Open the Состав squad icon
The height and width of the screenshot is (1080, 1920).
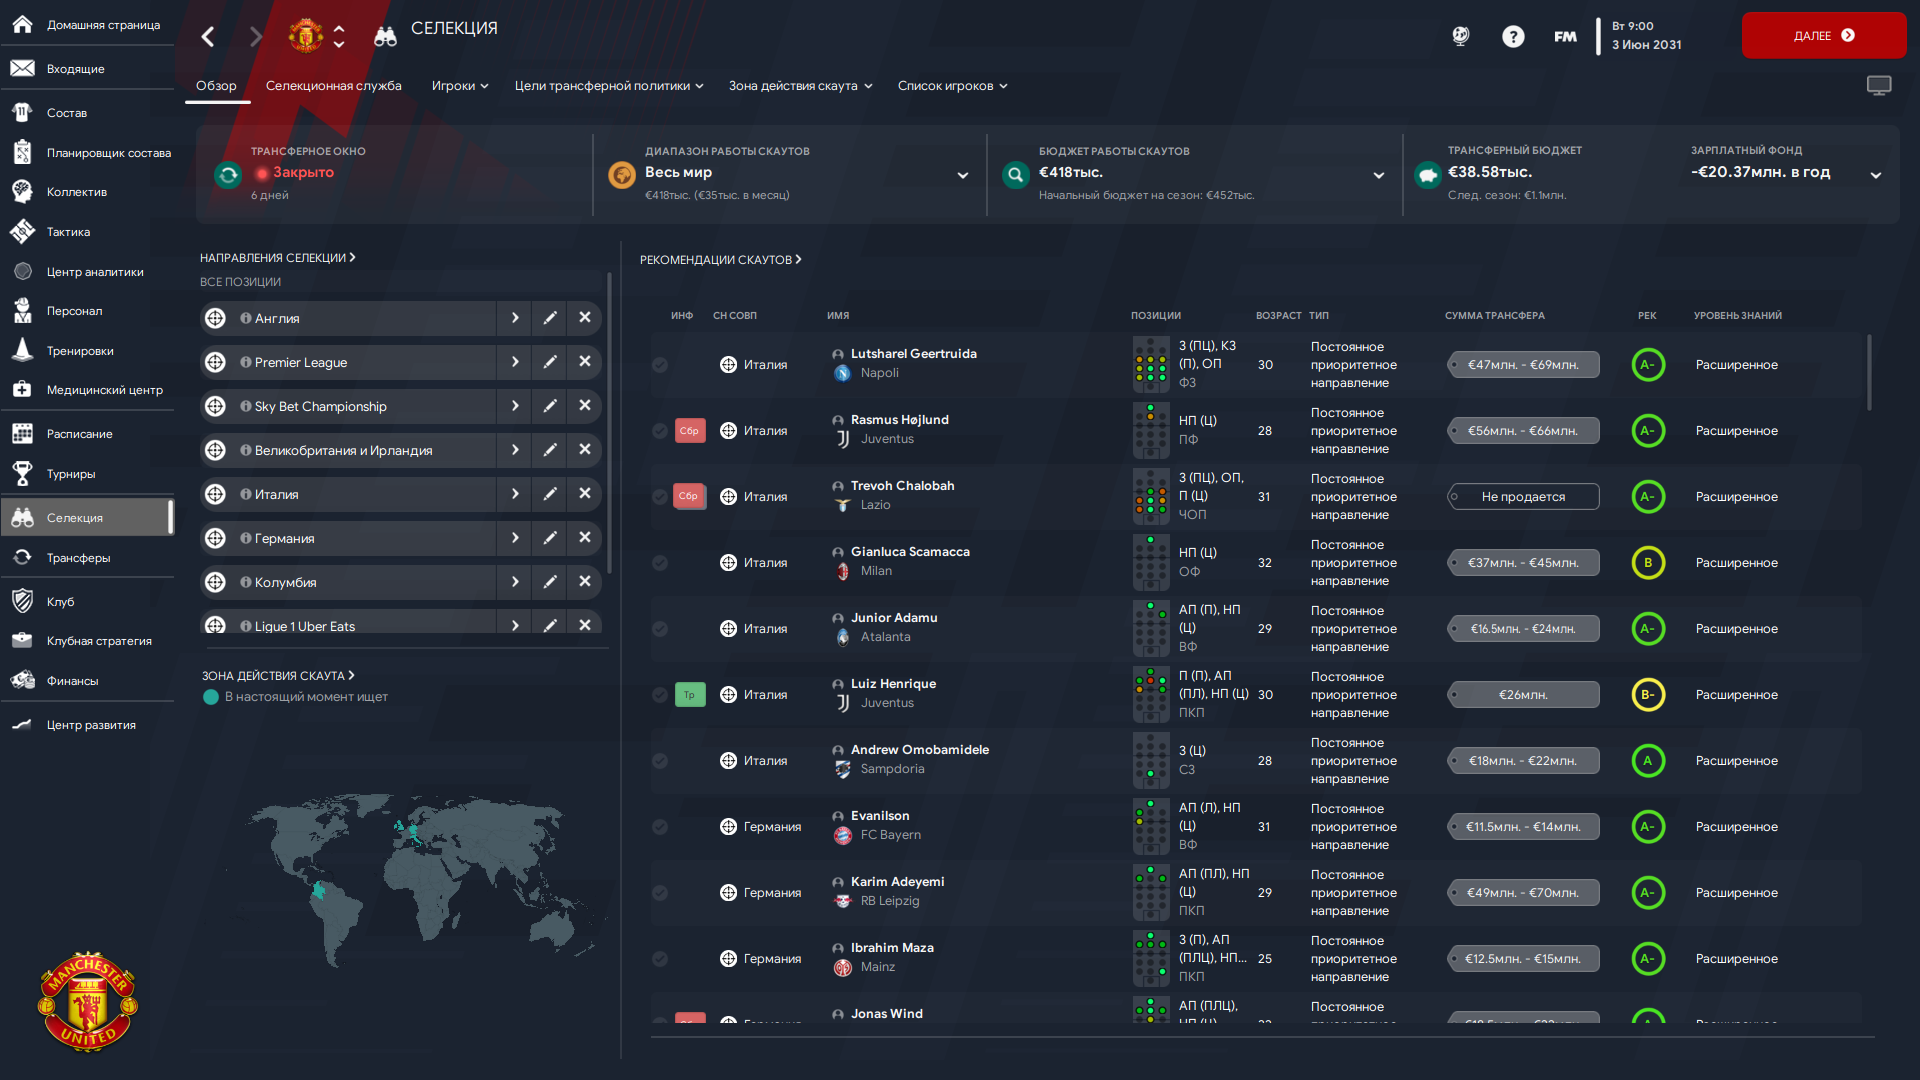tap(22, 112)
